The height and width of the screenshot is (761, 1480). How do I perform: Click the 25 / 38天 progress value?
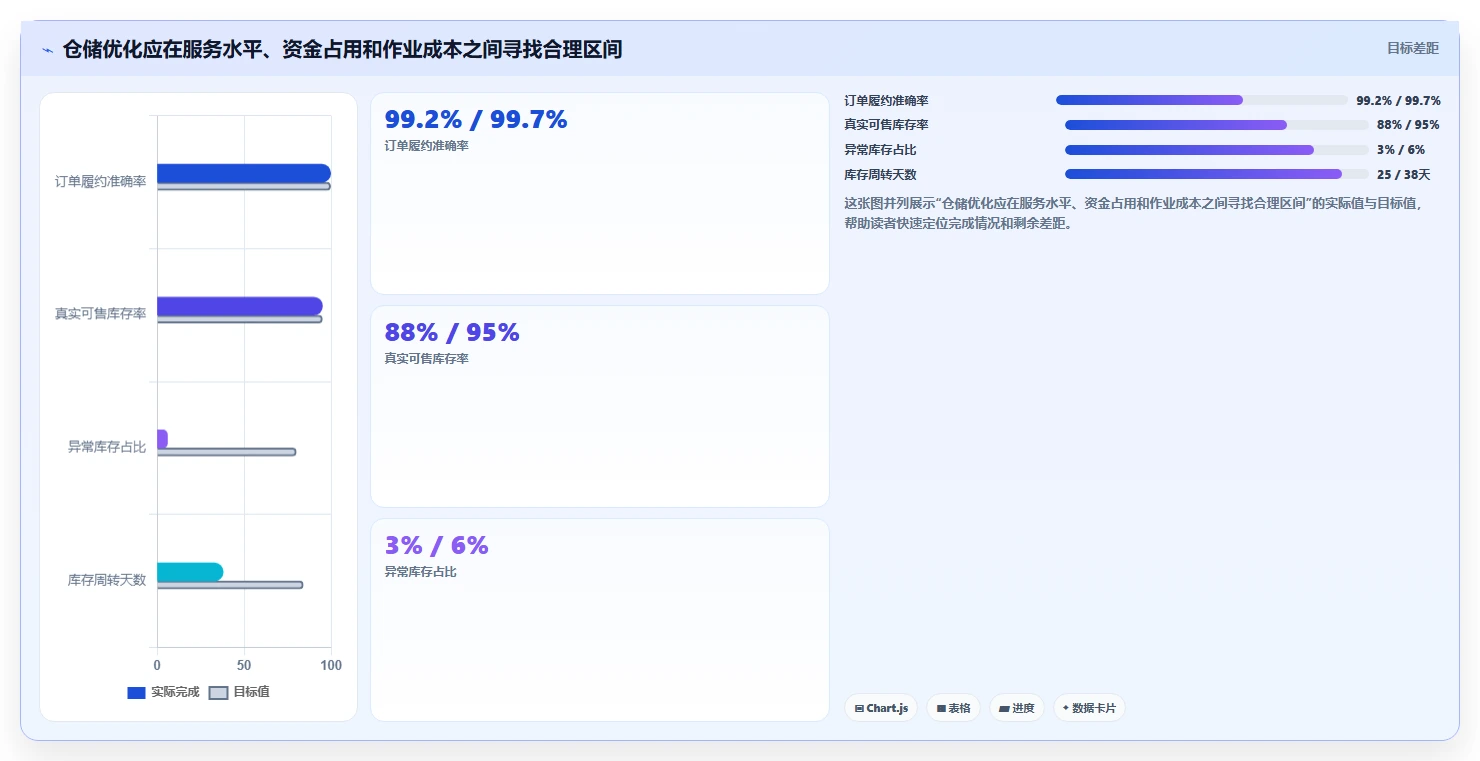coord(1404,175)
